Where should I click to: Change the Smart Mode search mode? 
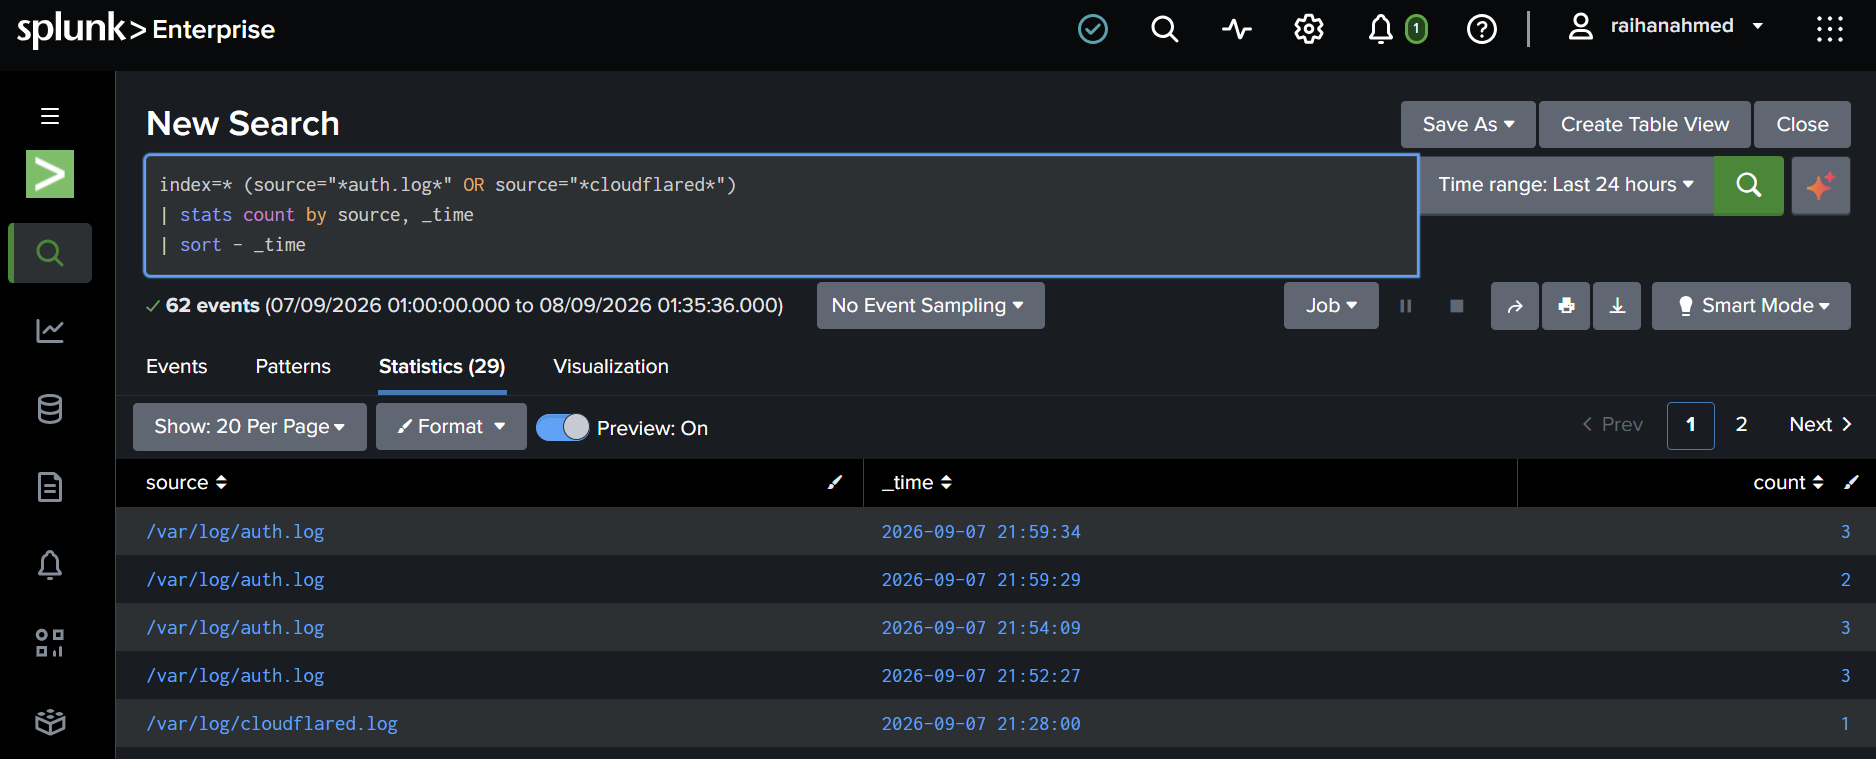point(1751,306)
